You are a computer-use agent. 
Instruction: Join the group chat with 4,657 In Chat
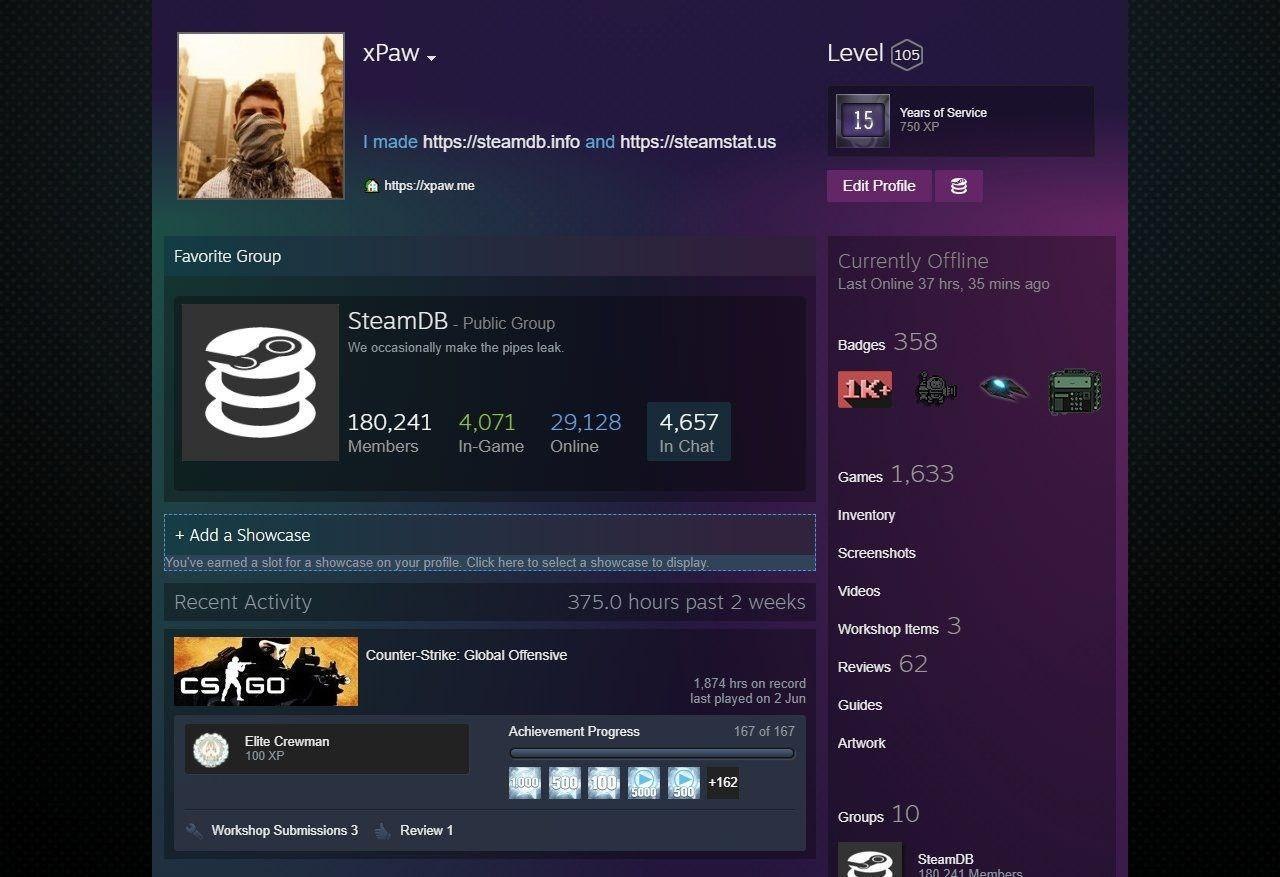tap(689, 432)
